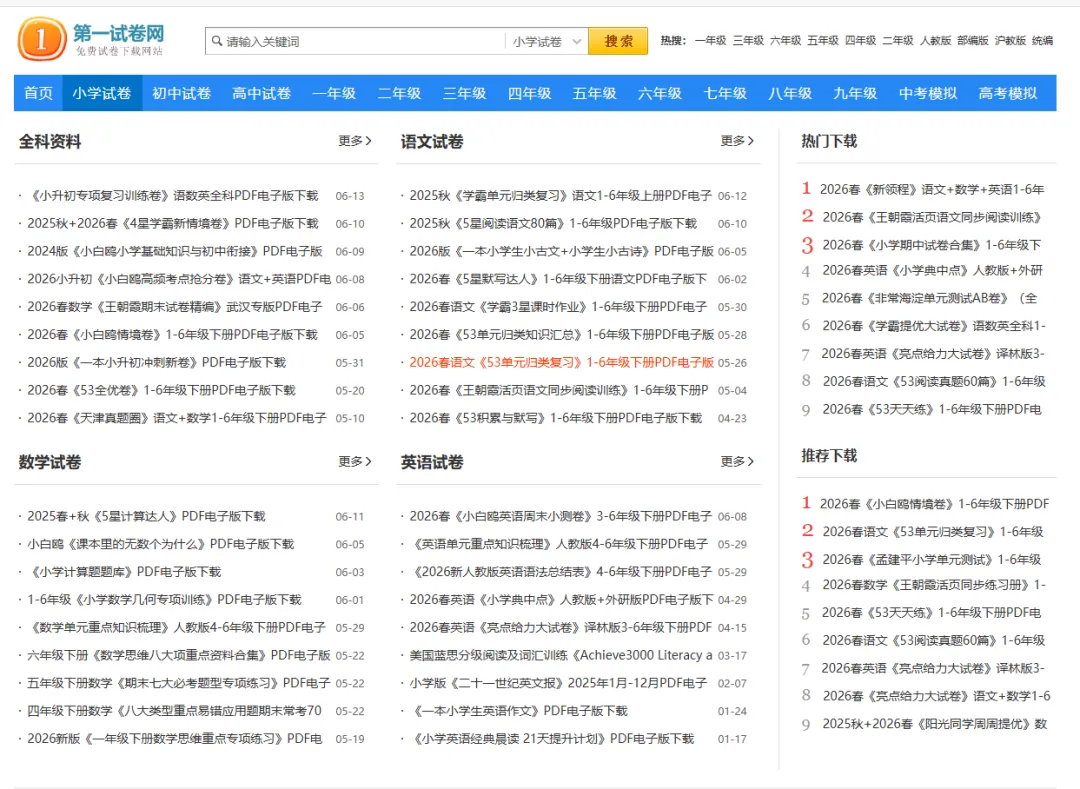Open 《小升初专项复习训练卷》 全科 link
Viewport: 1080px width, 789px height.
173,196
